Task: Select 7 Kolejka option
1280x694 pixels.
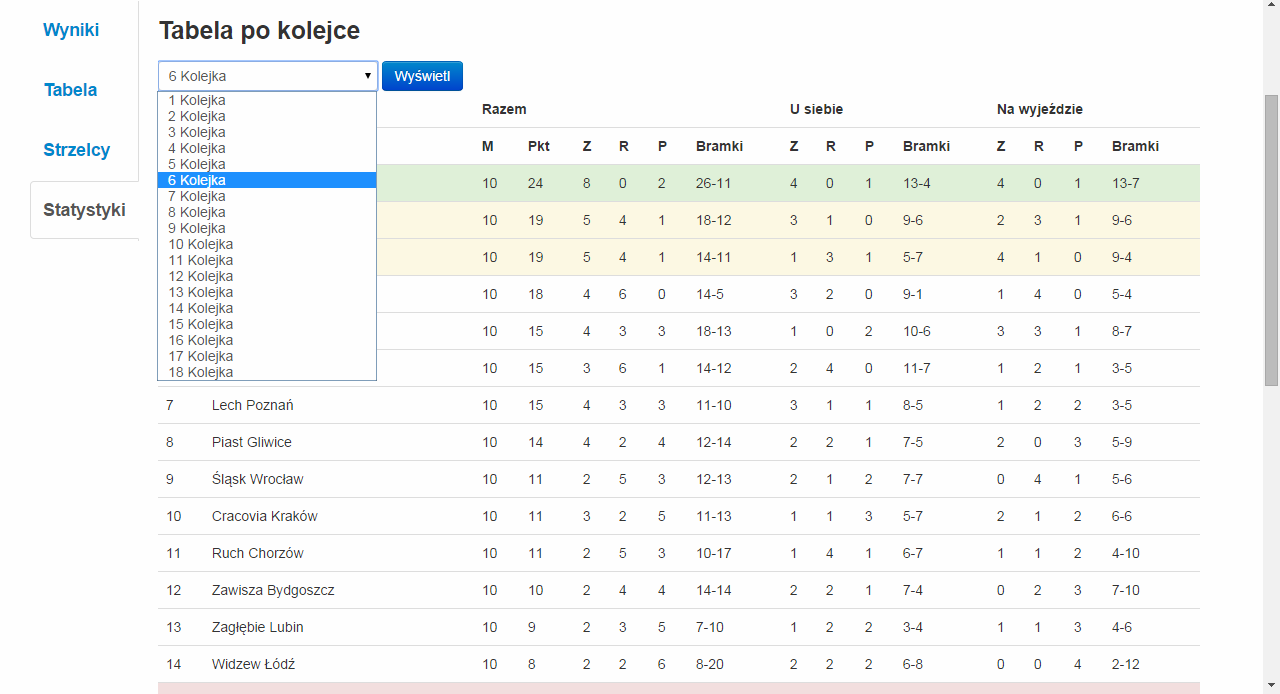Action: (x=197, y=196)
